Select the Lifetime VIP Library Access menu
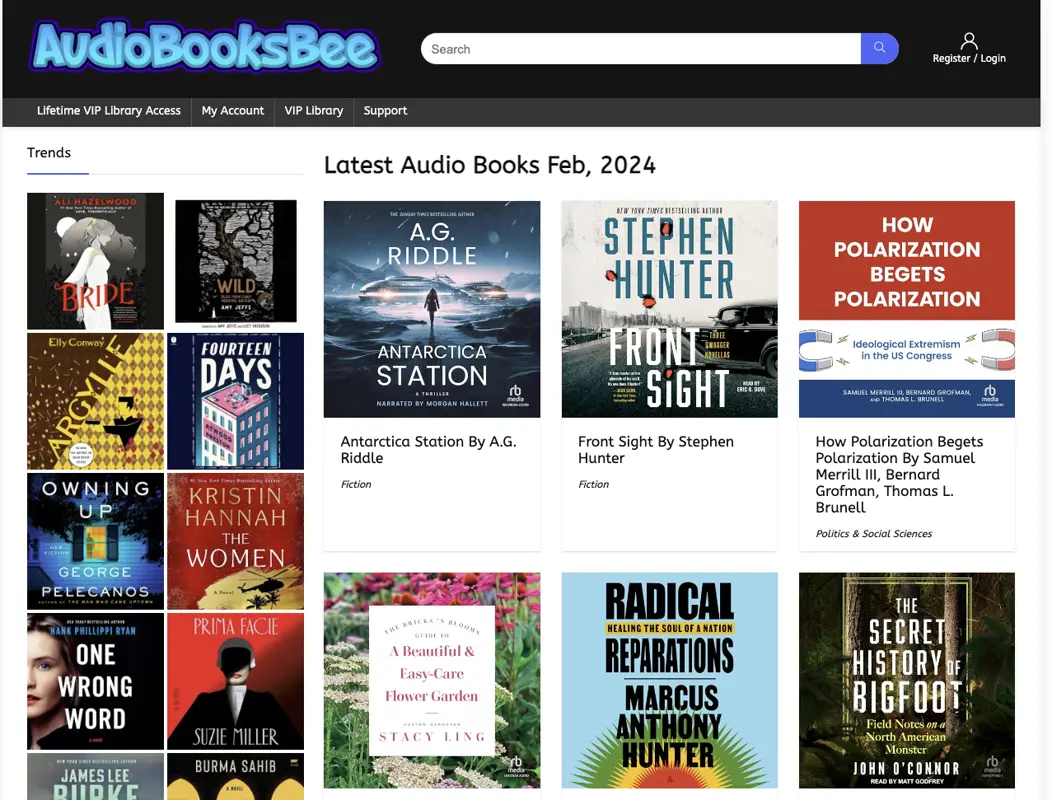The image size is (1052, 800). coord(109,111)
